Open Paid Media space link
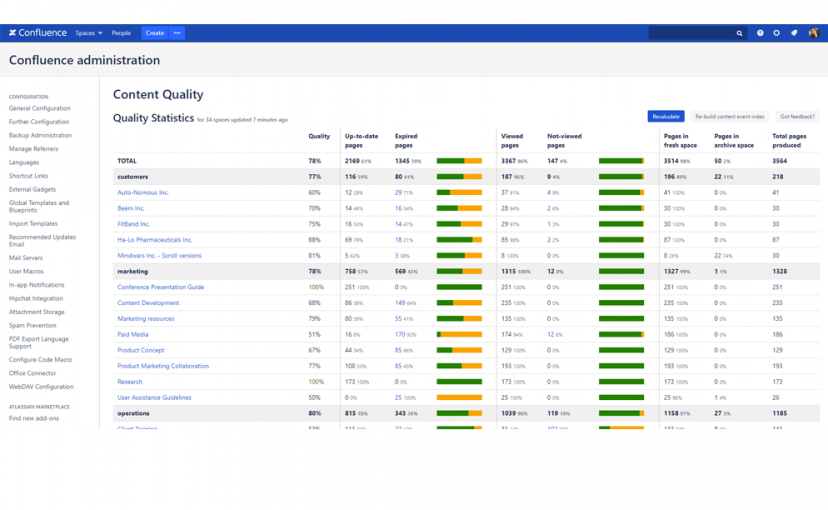The image size is (828, 510). pos(133,335)
